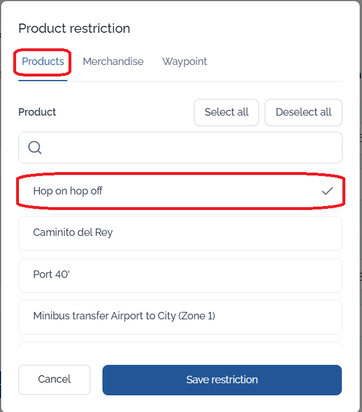Screen dimensions: 362x412
Task: Click the Select all button
Action: [226, 112]
